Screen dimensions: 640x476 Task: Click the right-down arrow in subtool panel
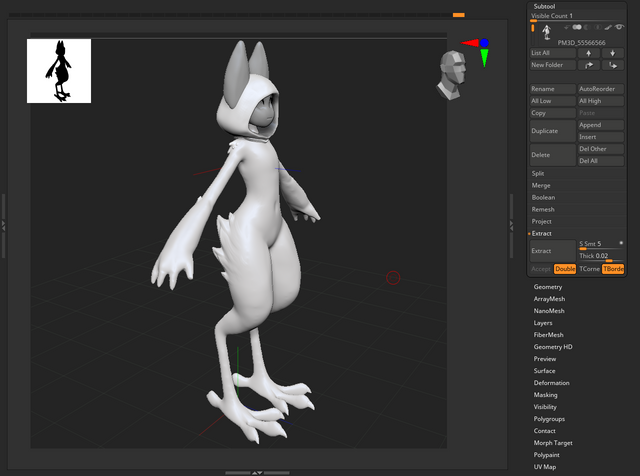click(612, 65)
